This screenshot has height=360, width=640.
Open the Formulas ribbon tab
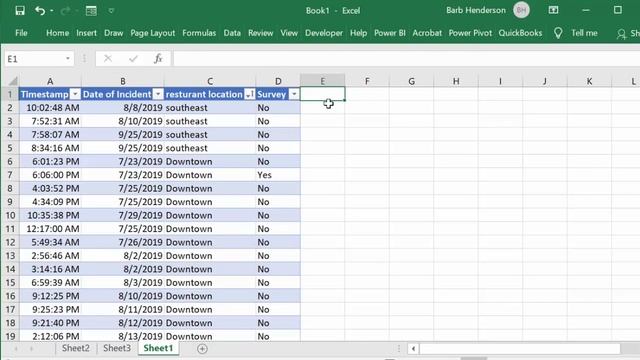point(199,33)
